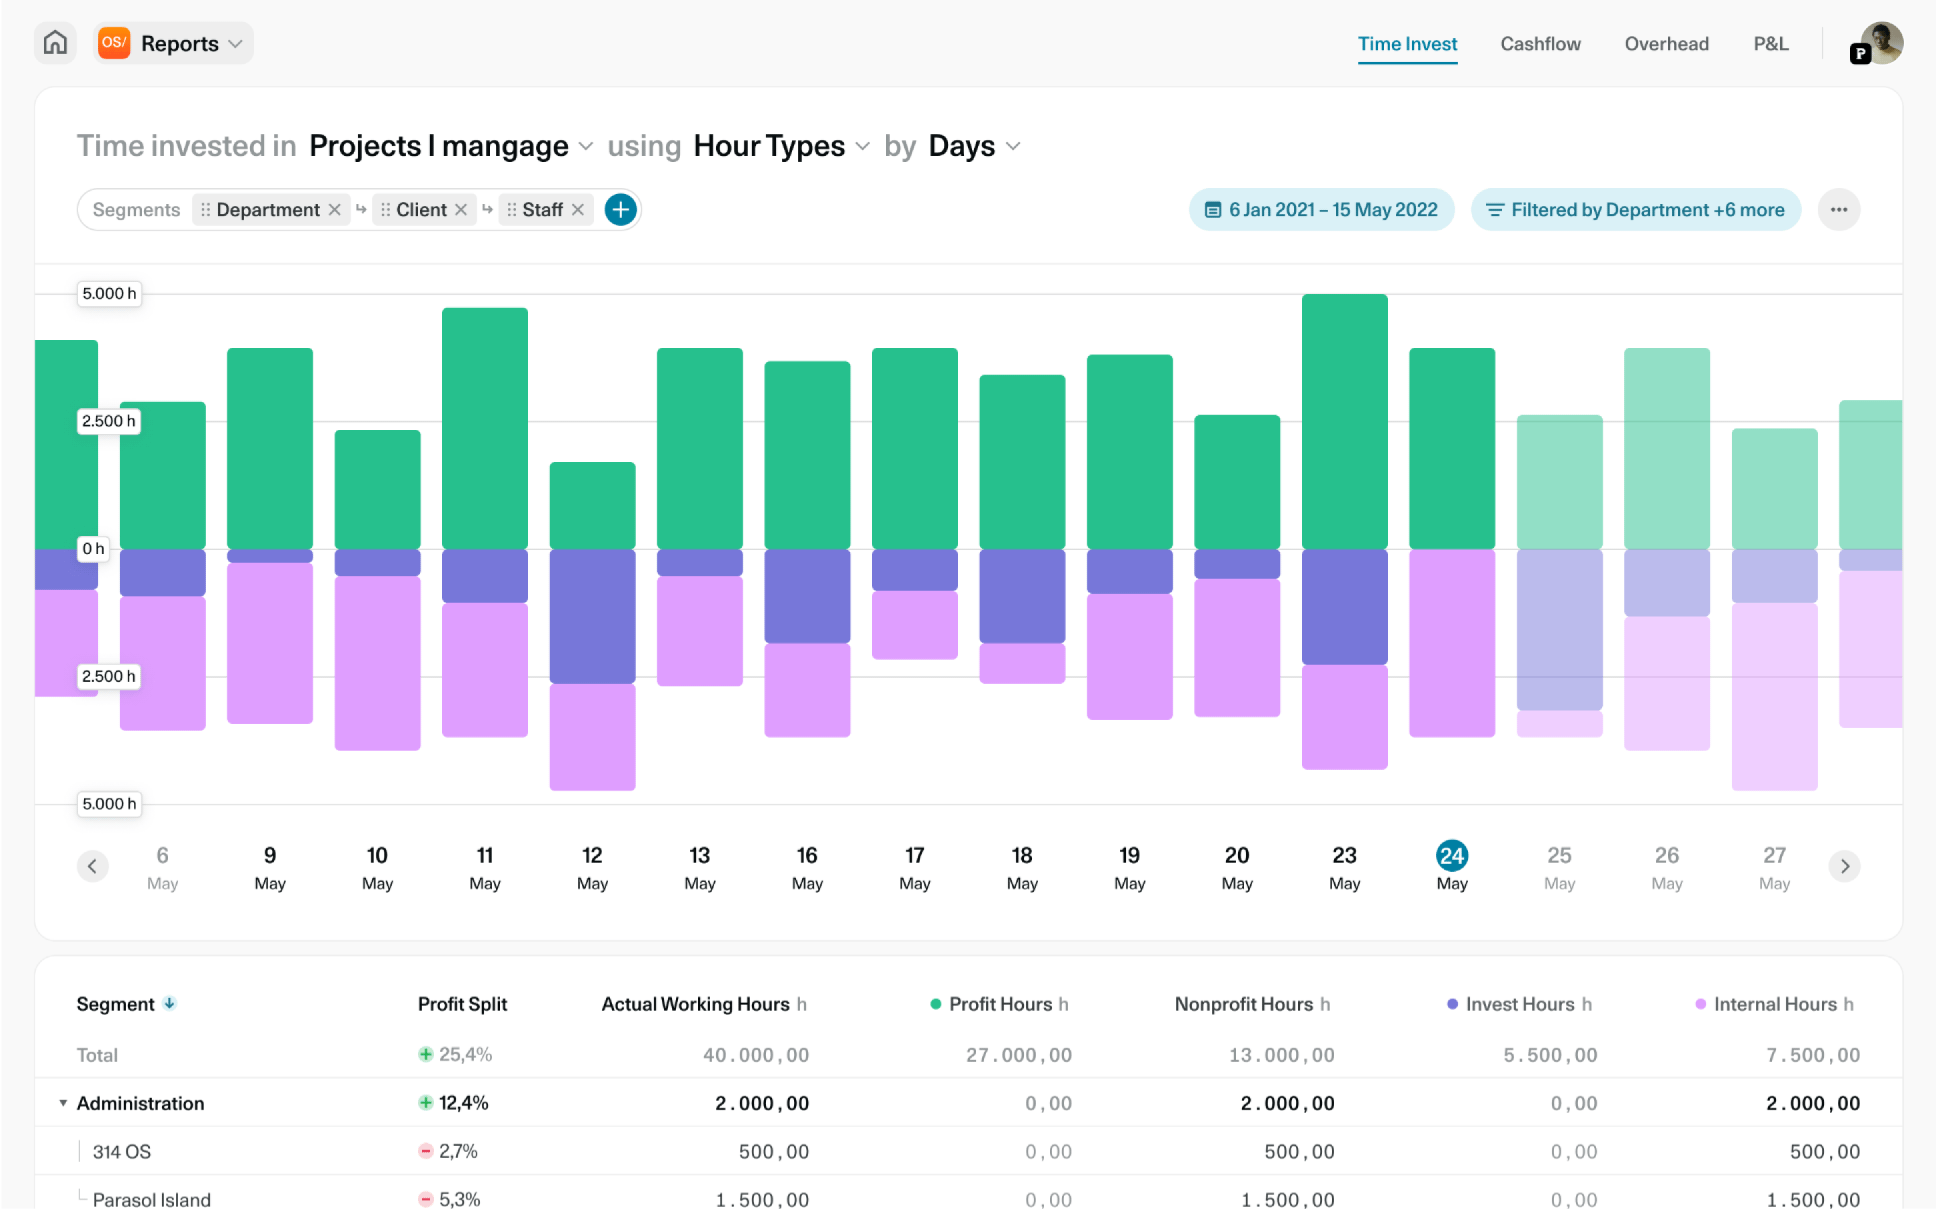Click the Nonprofit Hours column header
Viewport: 1936px width, 1209px height.
tap(1252, 1004)
